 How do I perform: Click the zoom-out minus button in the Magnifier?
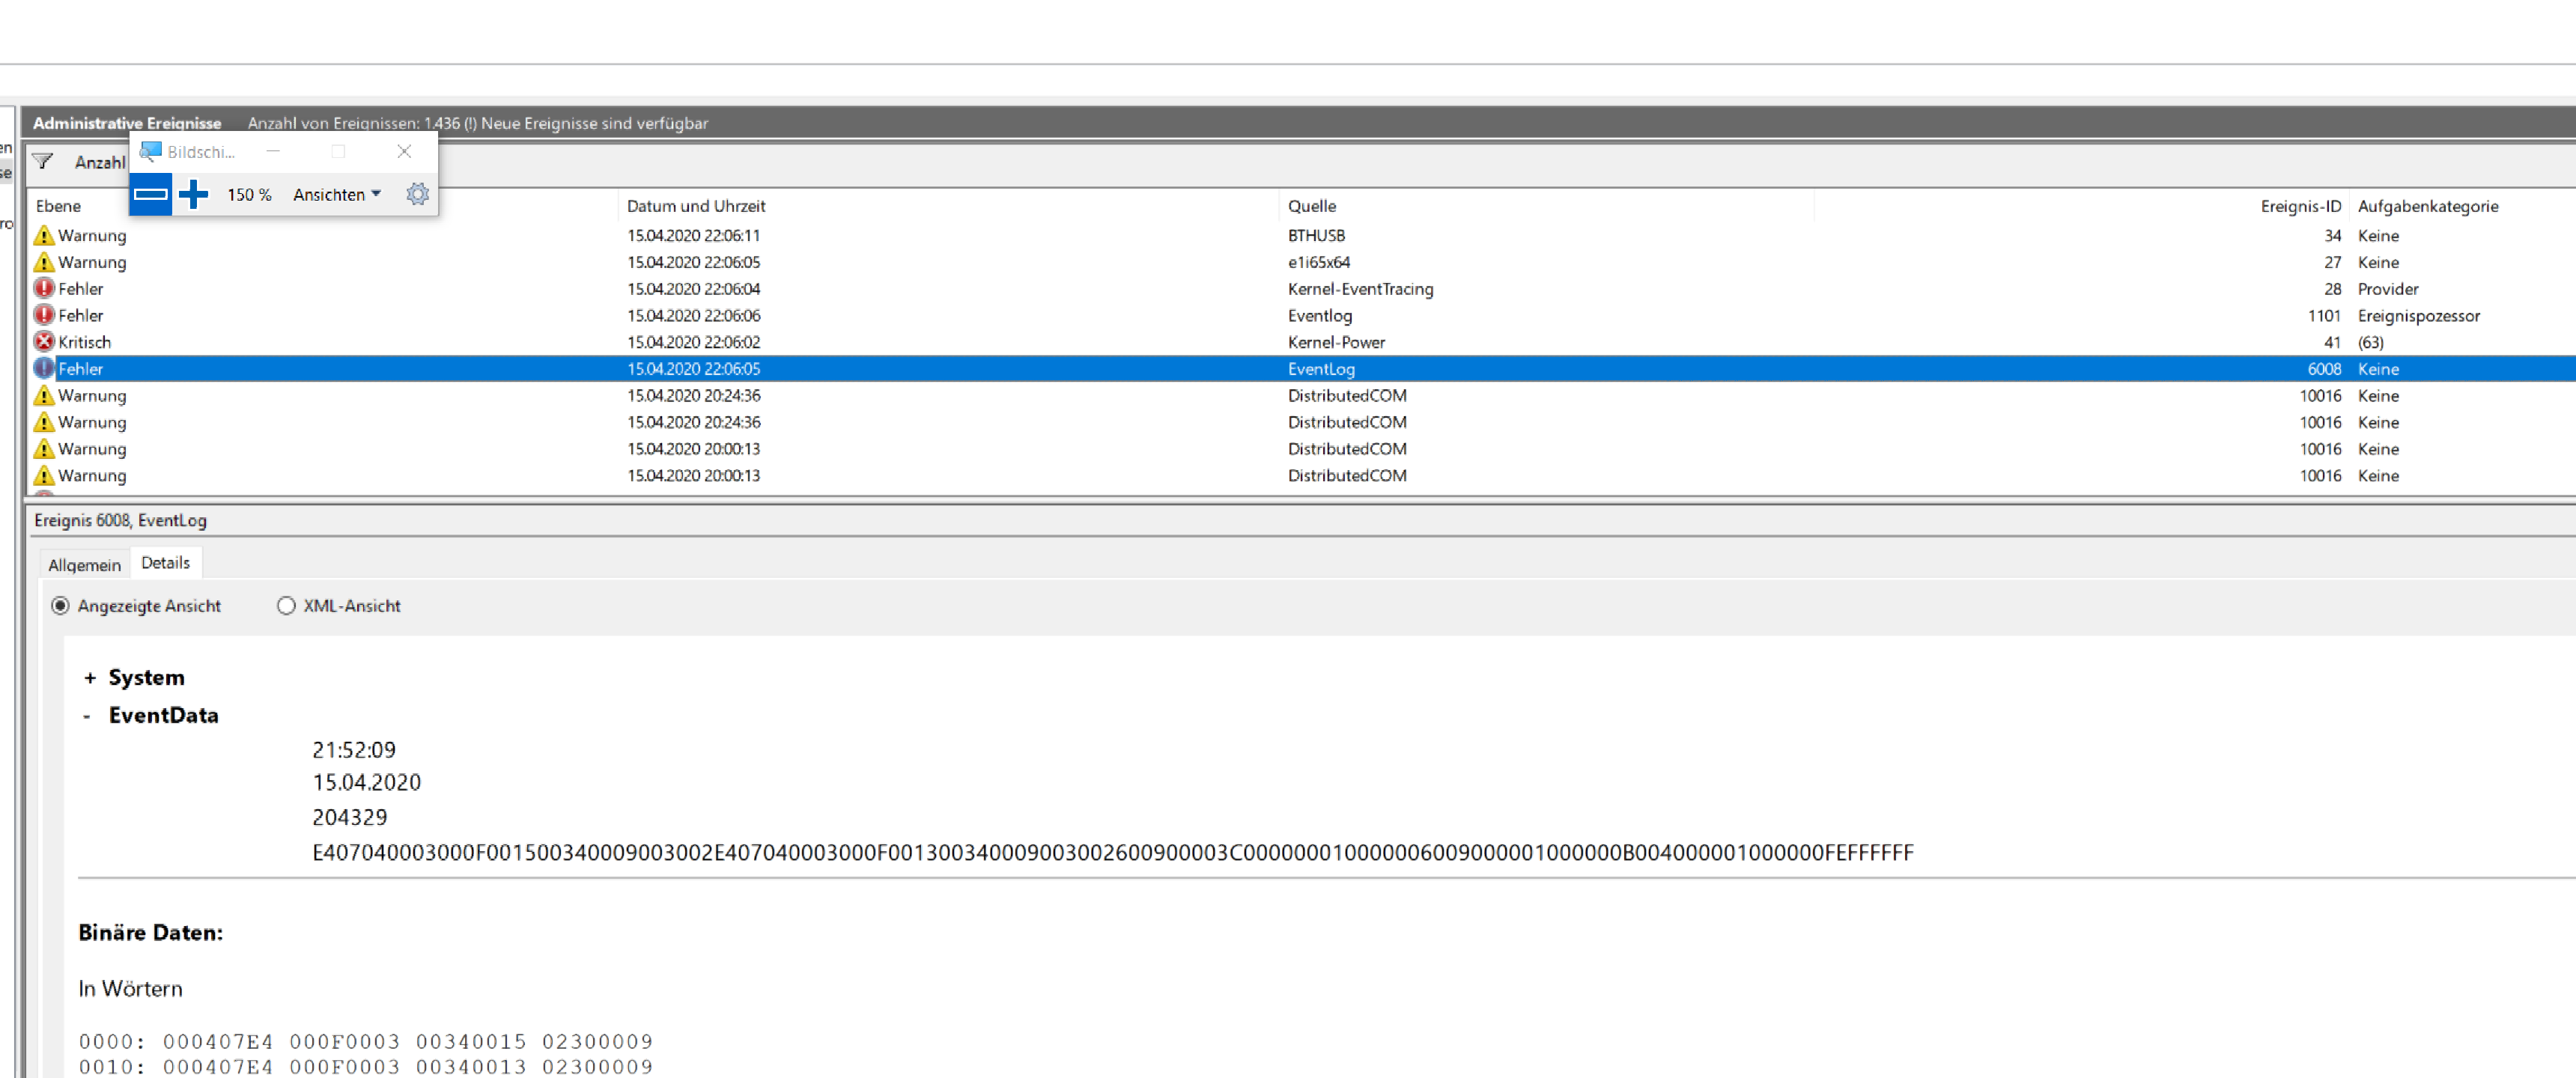[151, 194]
